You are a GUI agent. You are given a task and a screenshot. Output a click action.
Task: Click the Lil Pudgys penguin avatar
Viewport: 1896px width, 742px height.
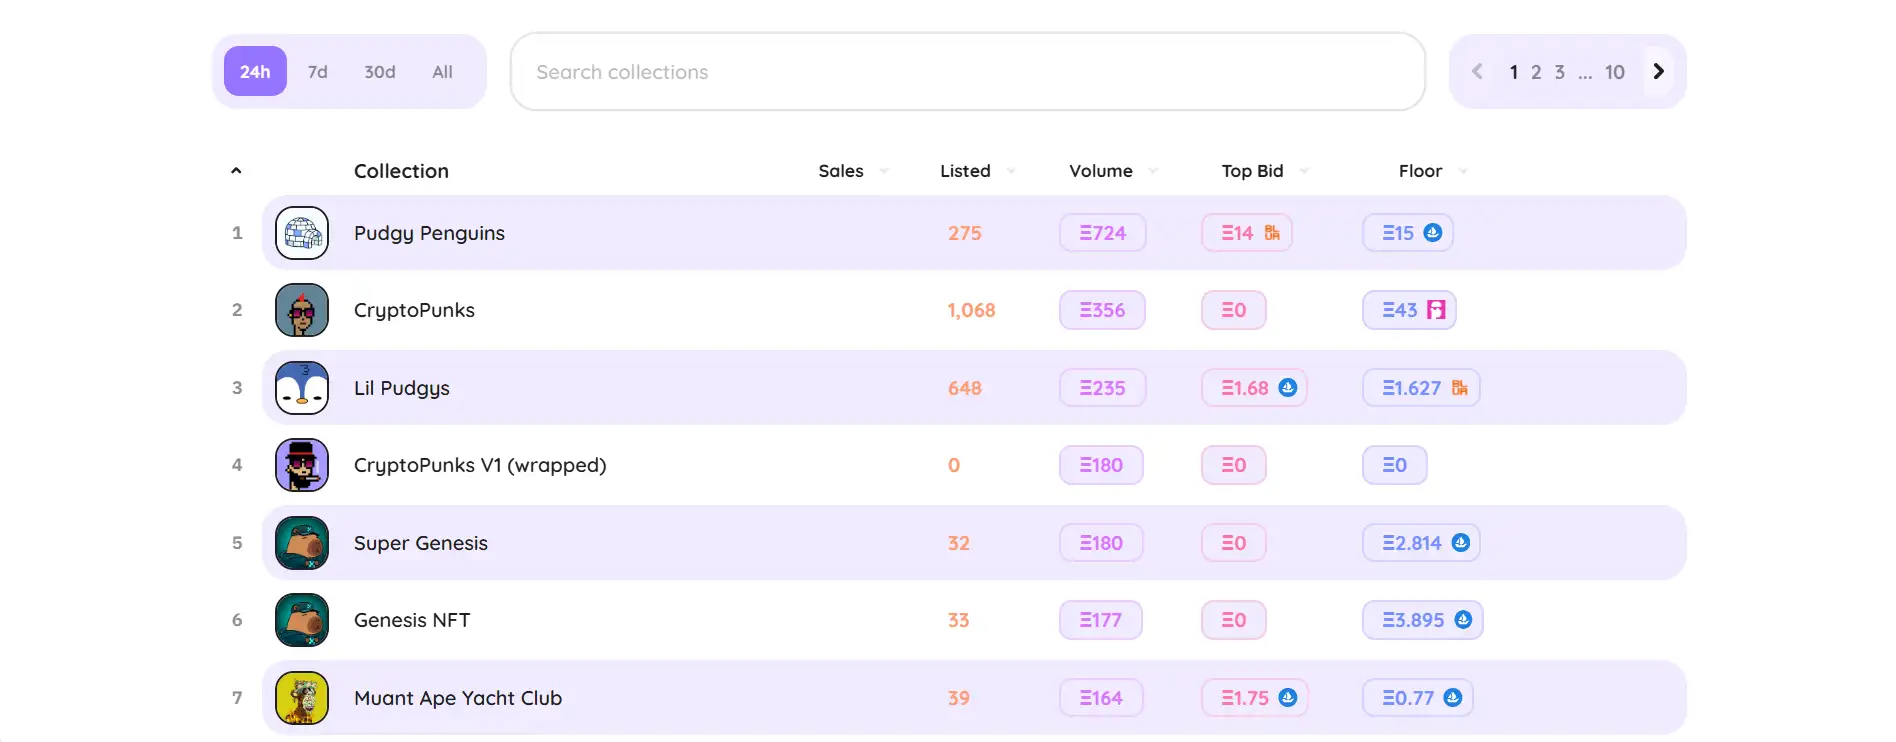302,388
